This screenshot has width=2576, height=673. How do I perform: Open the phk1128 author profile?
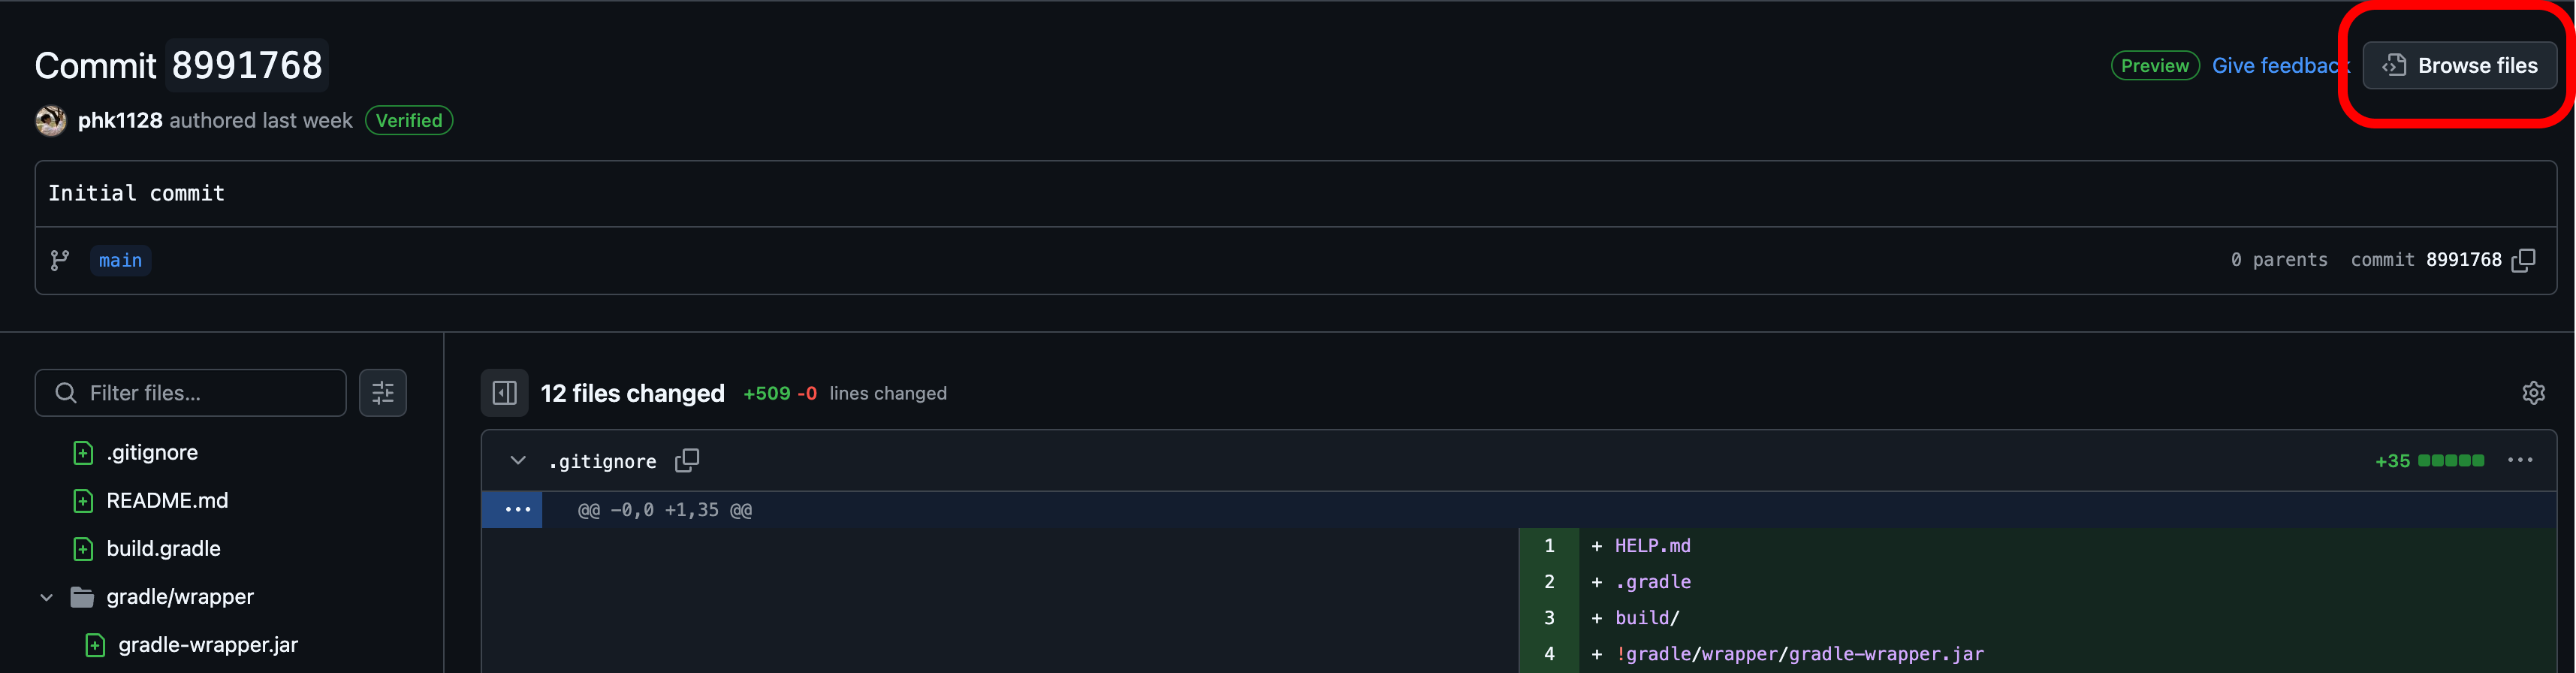(x=120, y=121)
